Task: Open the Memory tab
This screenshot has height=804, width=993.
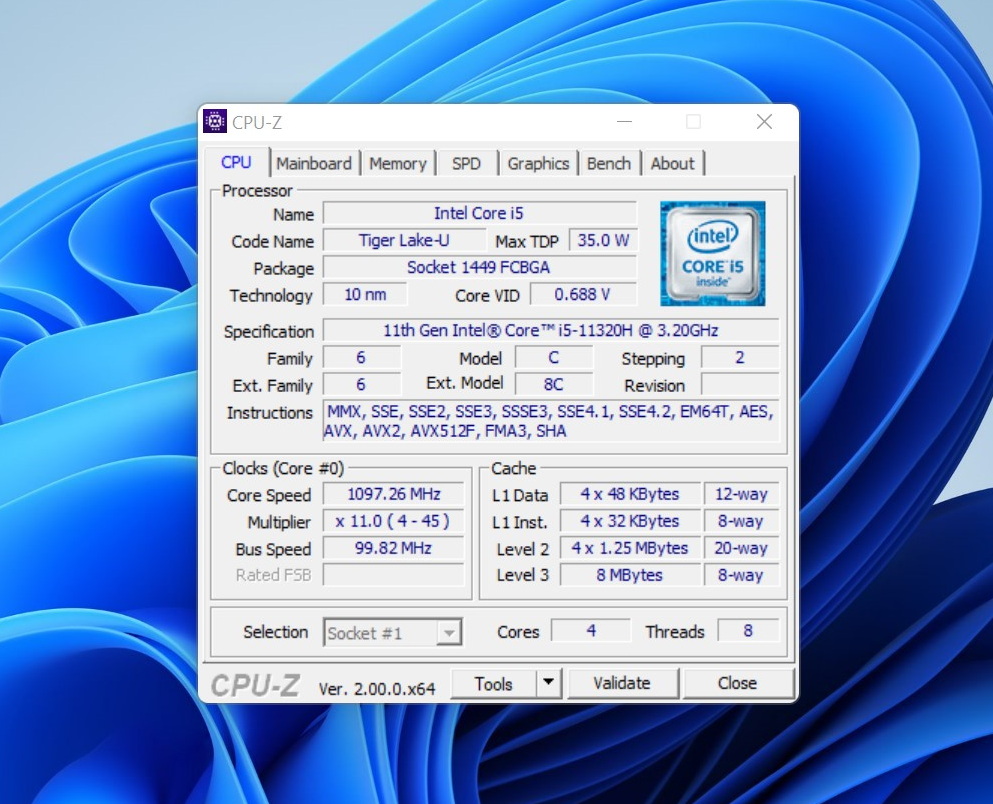Action: tap(398, 163)
